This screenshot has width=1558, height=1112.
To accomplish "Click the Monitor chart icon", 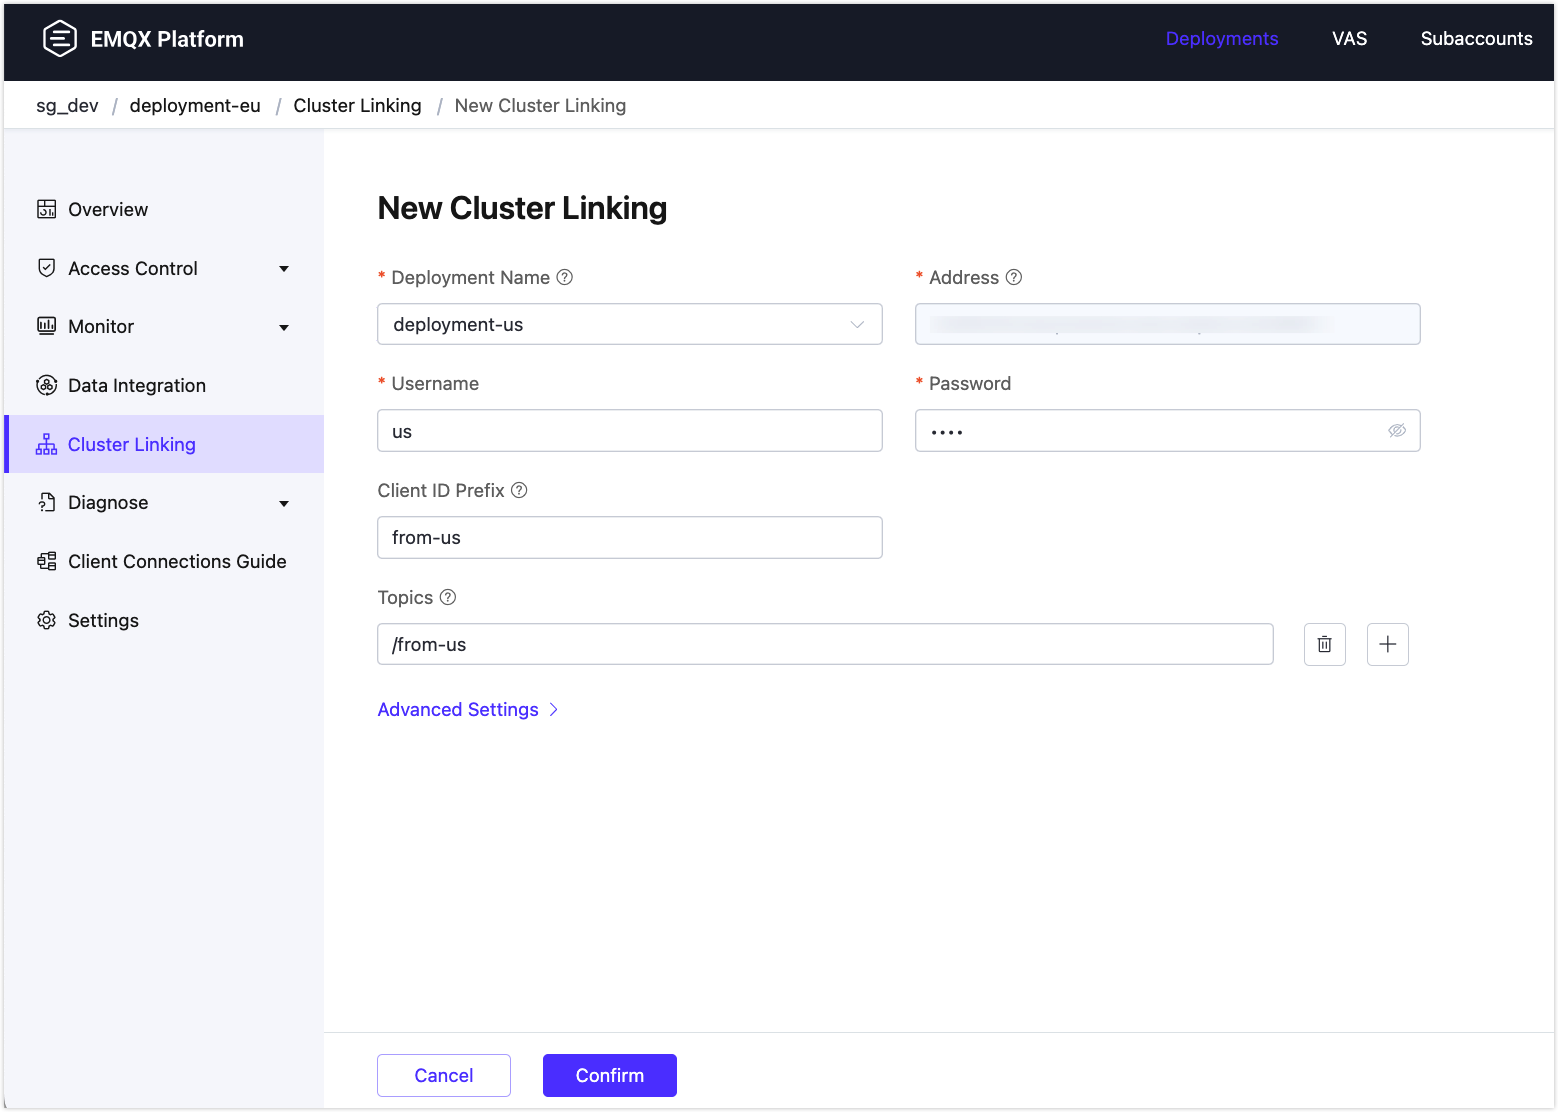I will (x=46, y=326).
